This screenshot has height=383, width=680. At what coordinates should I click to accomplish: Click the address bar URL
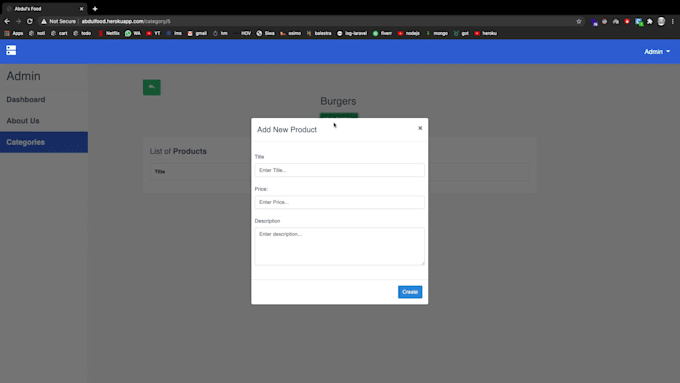[126, 21]
